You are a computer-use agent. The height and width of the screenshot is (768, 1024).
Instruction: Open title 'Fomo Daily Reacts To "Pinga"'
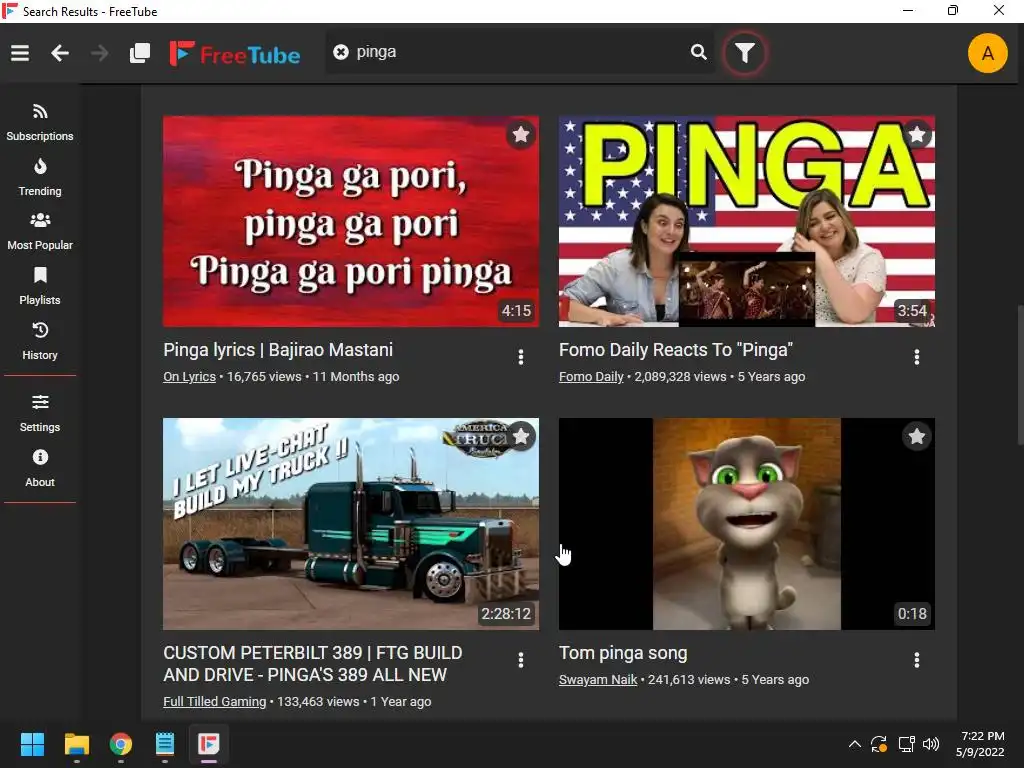click(x=676, y=350)
